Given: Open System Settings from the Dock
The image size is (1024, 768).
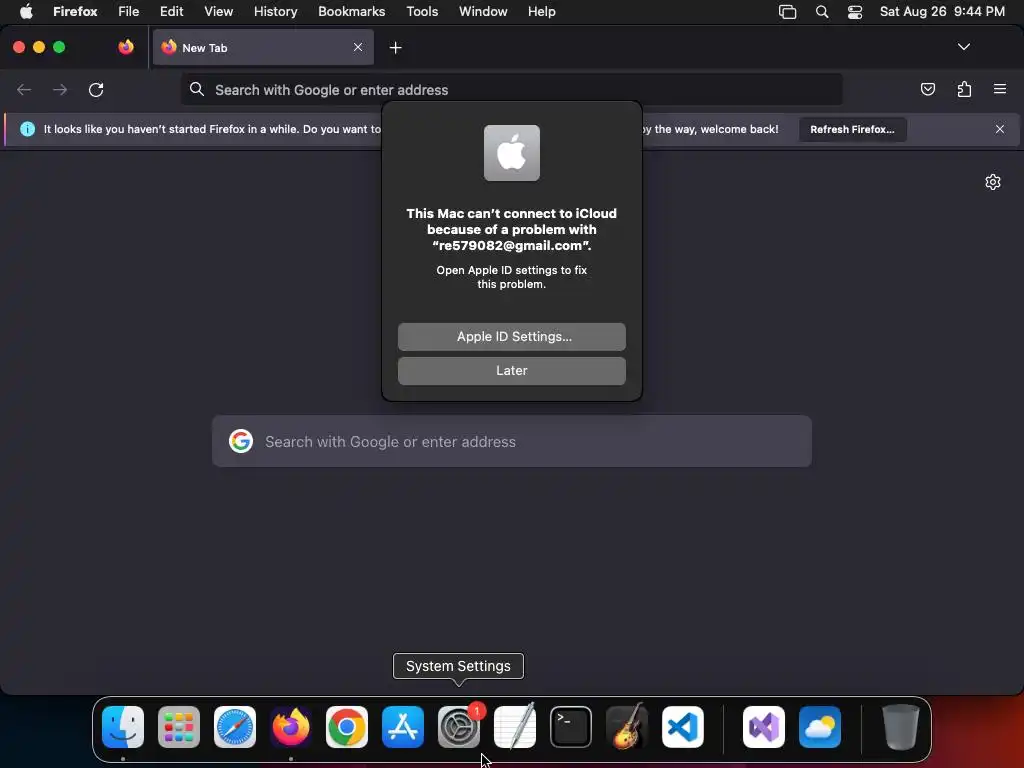Looking at the screenshot, I should click(459, 727).
